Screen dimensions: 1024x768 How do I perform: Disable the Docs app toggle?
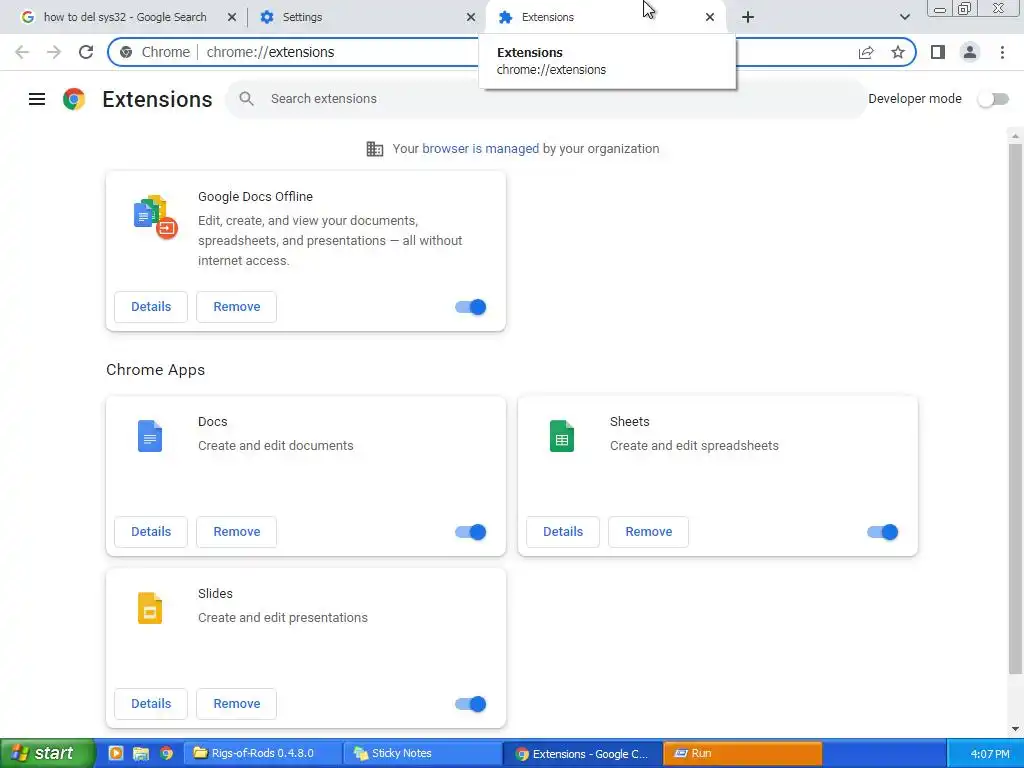(471, 532)
